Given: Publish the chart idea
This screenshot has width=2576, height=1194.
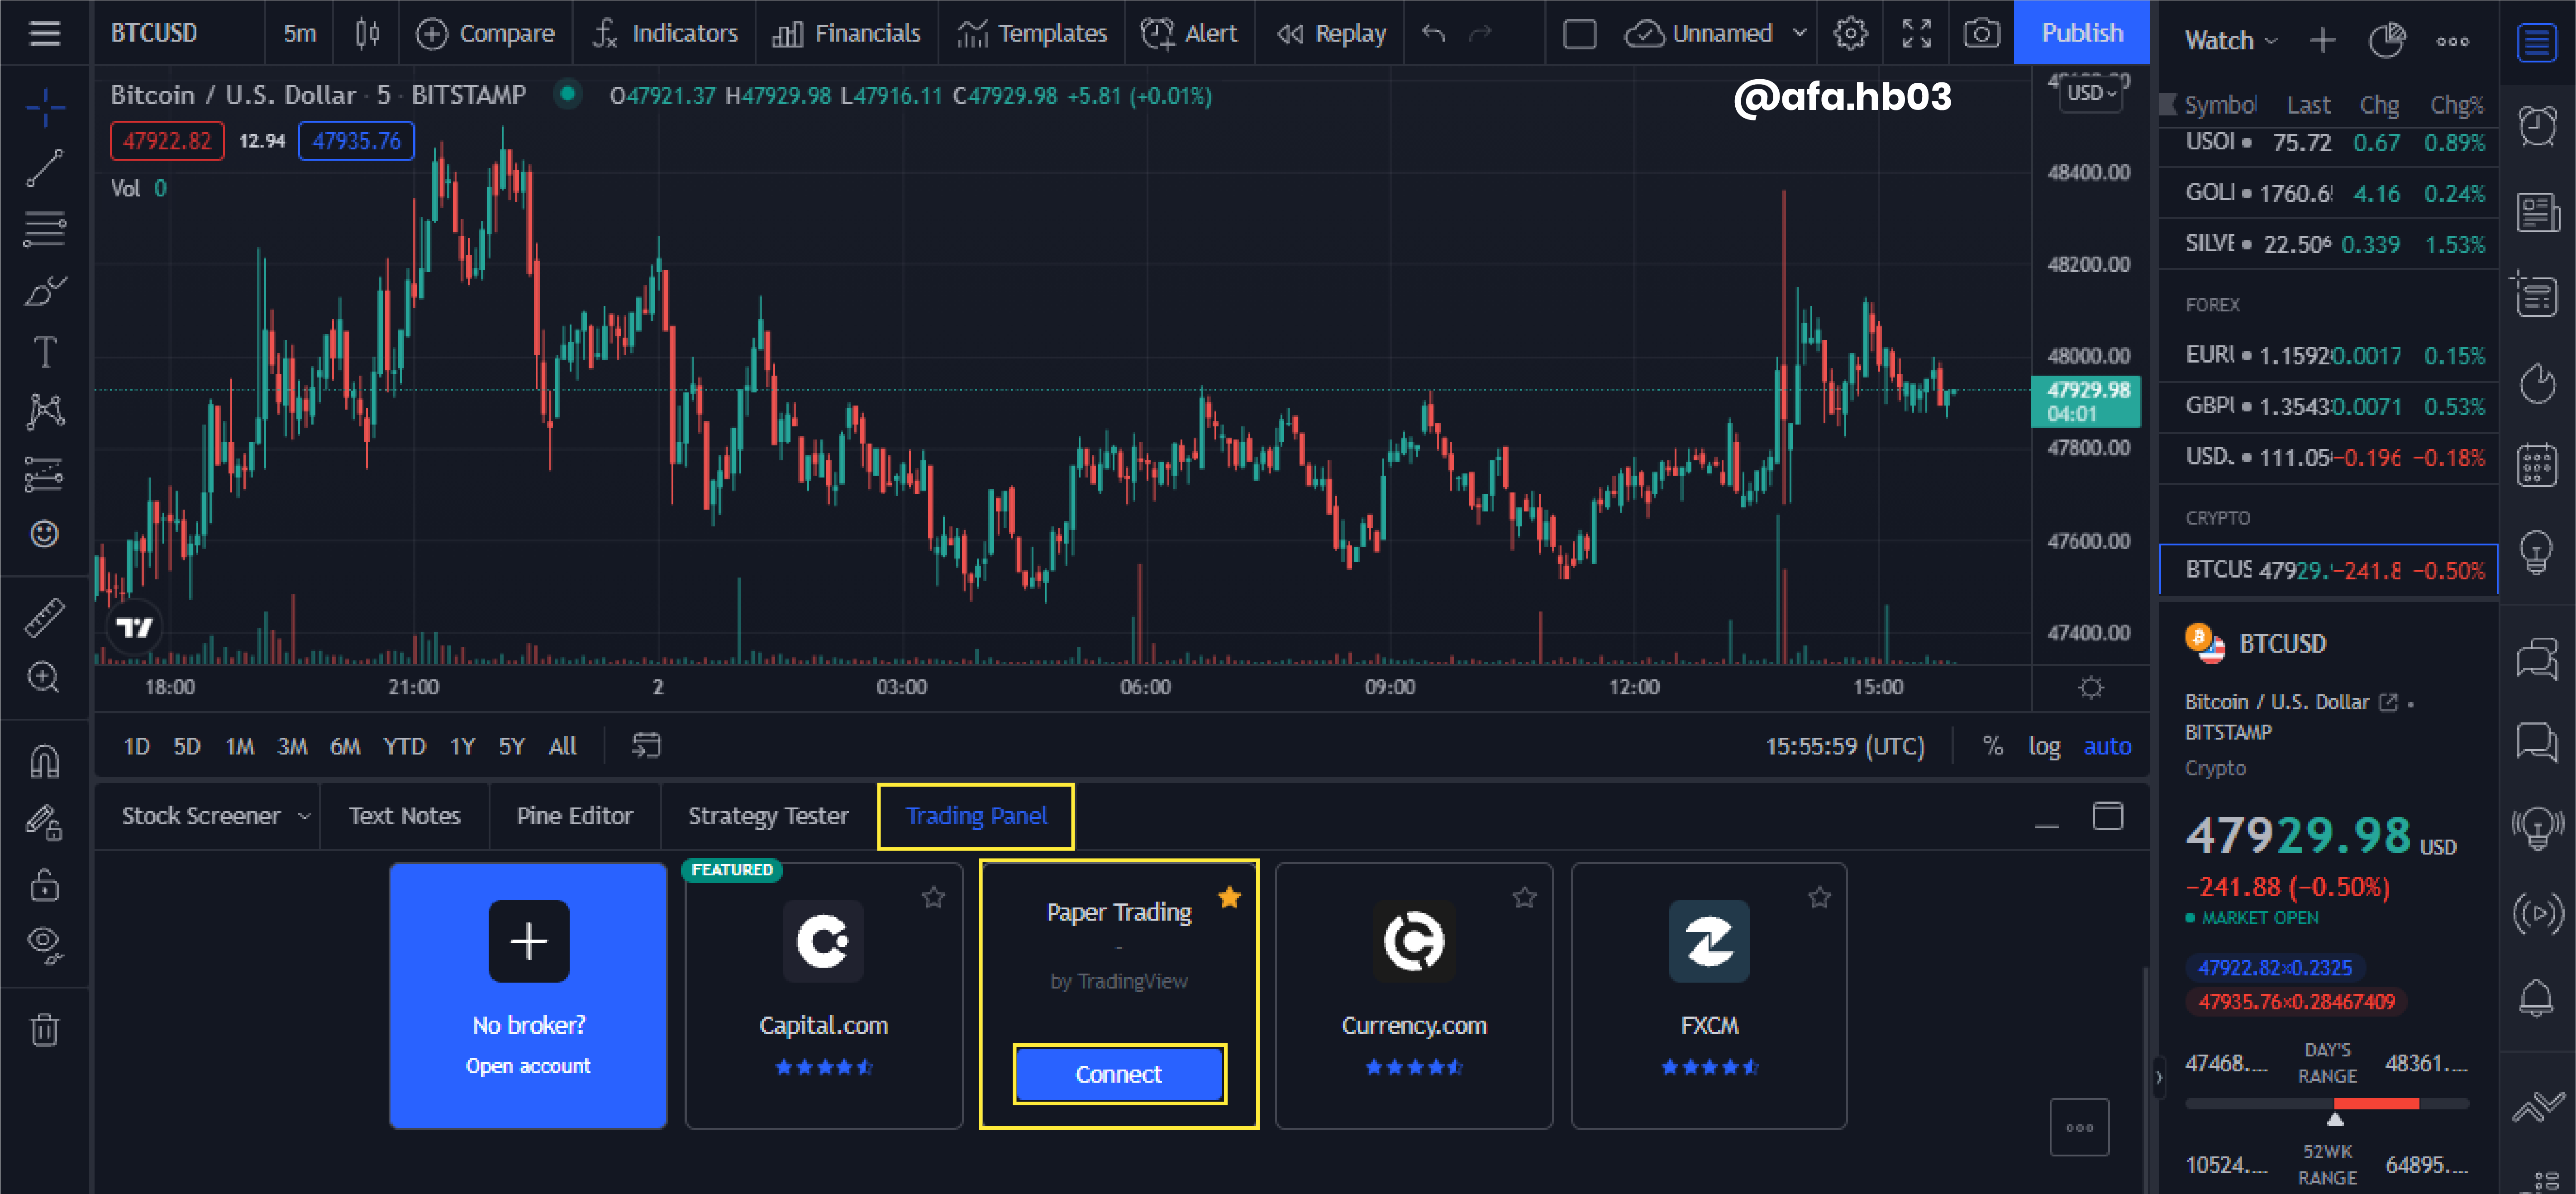Looking at the screenshot, I should pos(2082,33).
